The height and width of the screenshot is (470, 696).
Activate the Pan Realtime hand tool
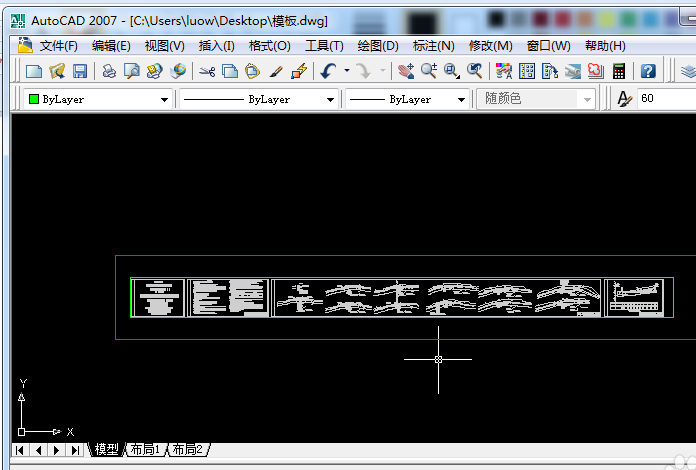(406, 71)
